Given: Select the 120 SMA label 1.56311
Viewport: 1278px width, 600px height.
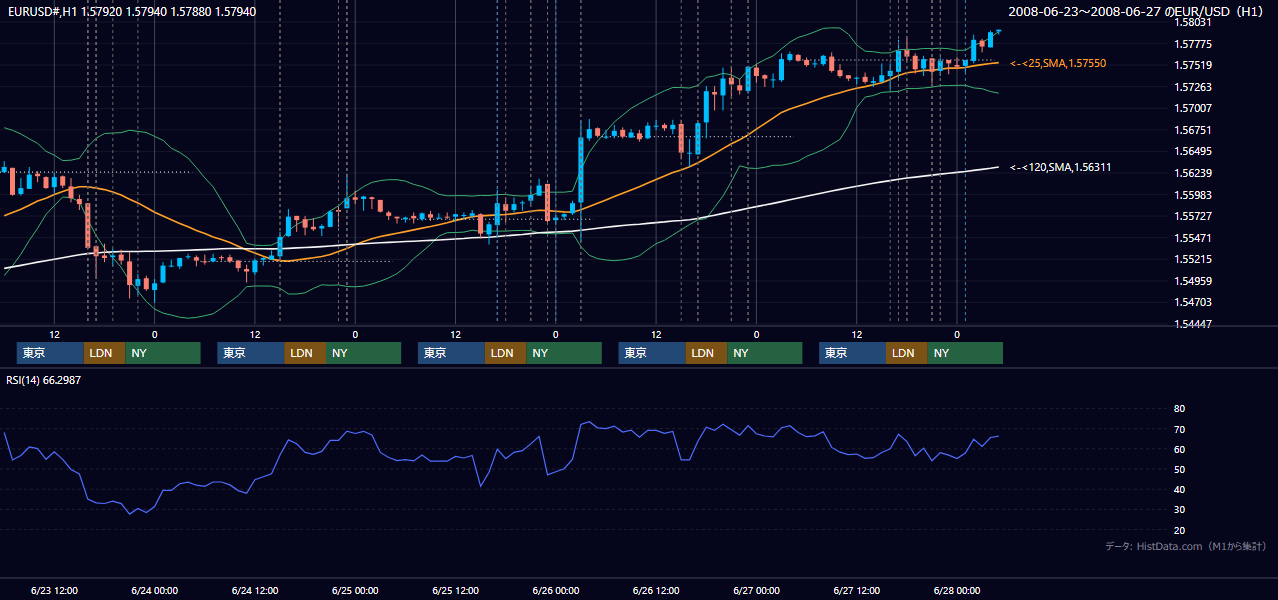Looking at the screenshot, I should pyautogui.click(x=1061, y=167).
